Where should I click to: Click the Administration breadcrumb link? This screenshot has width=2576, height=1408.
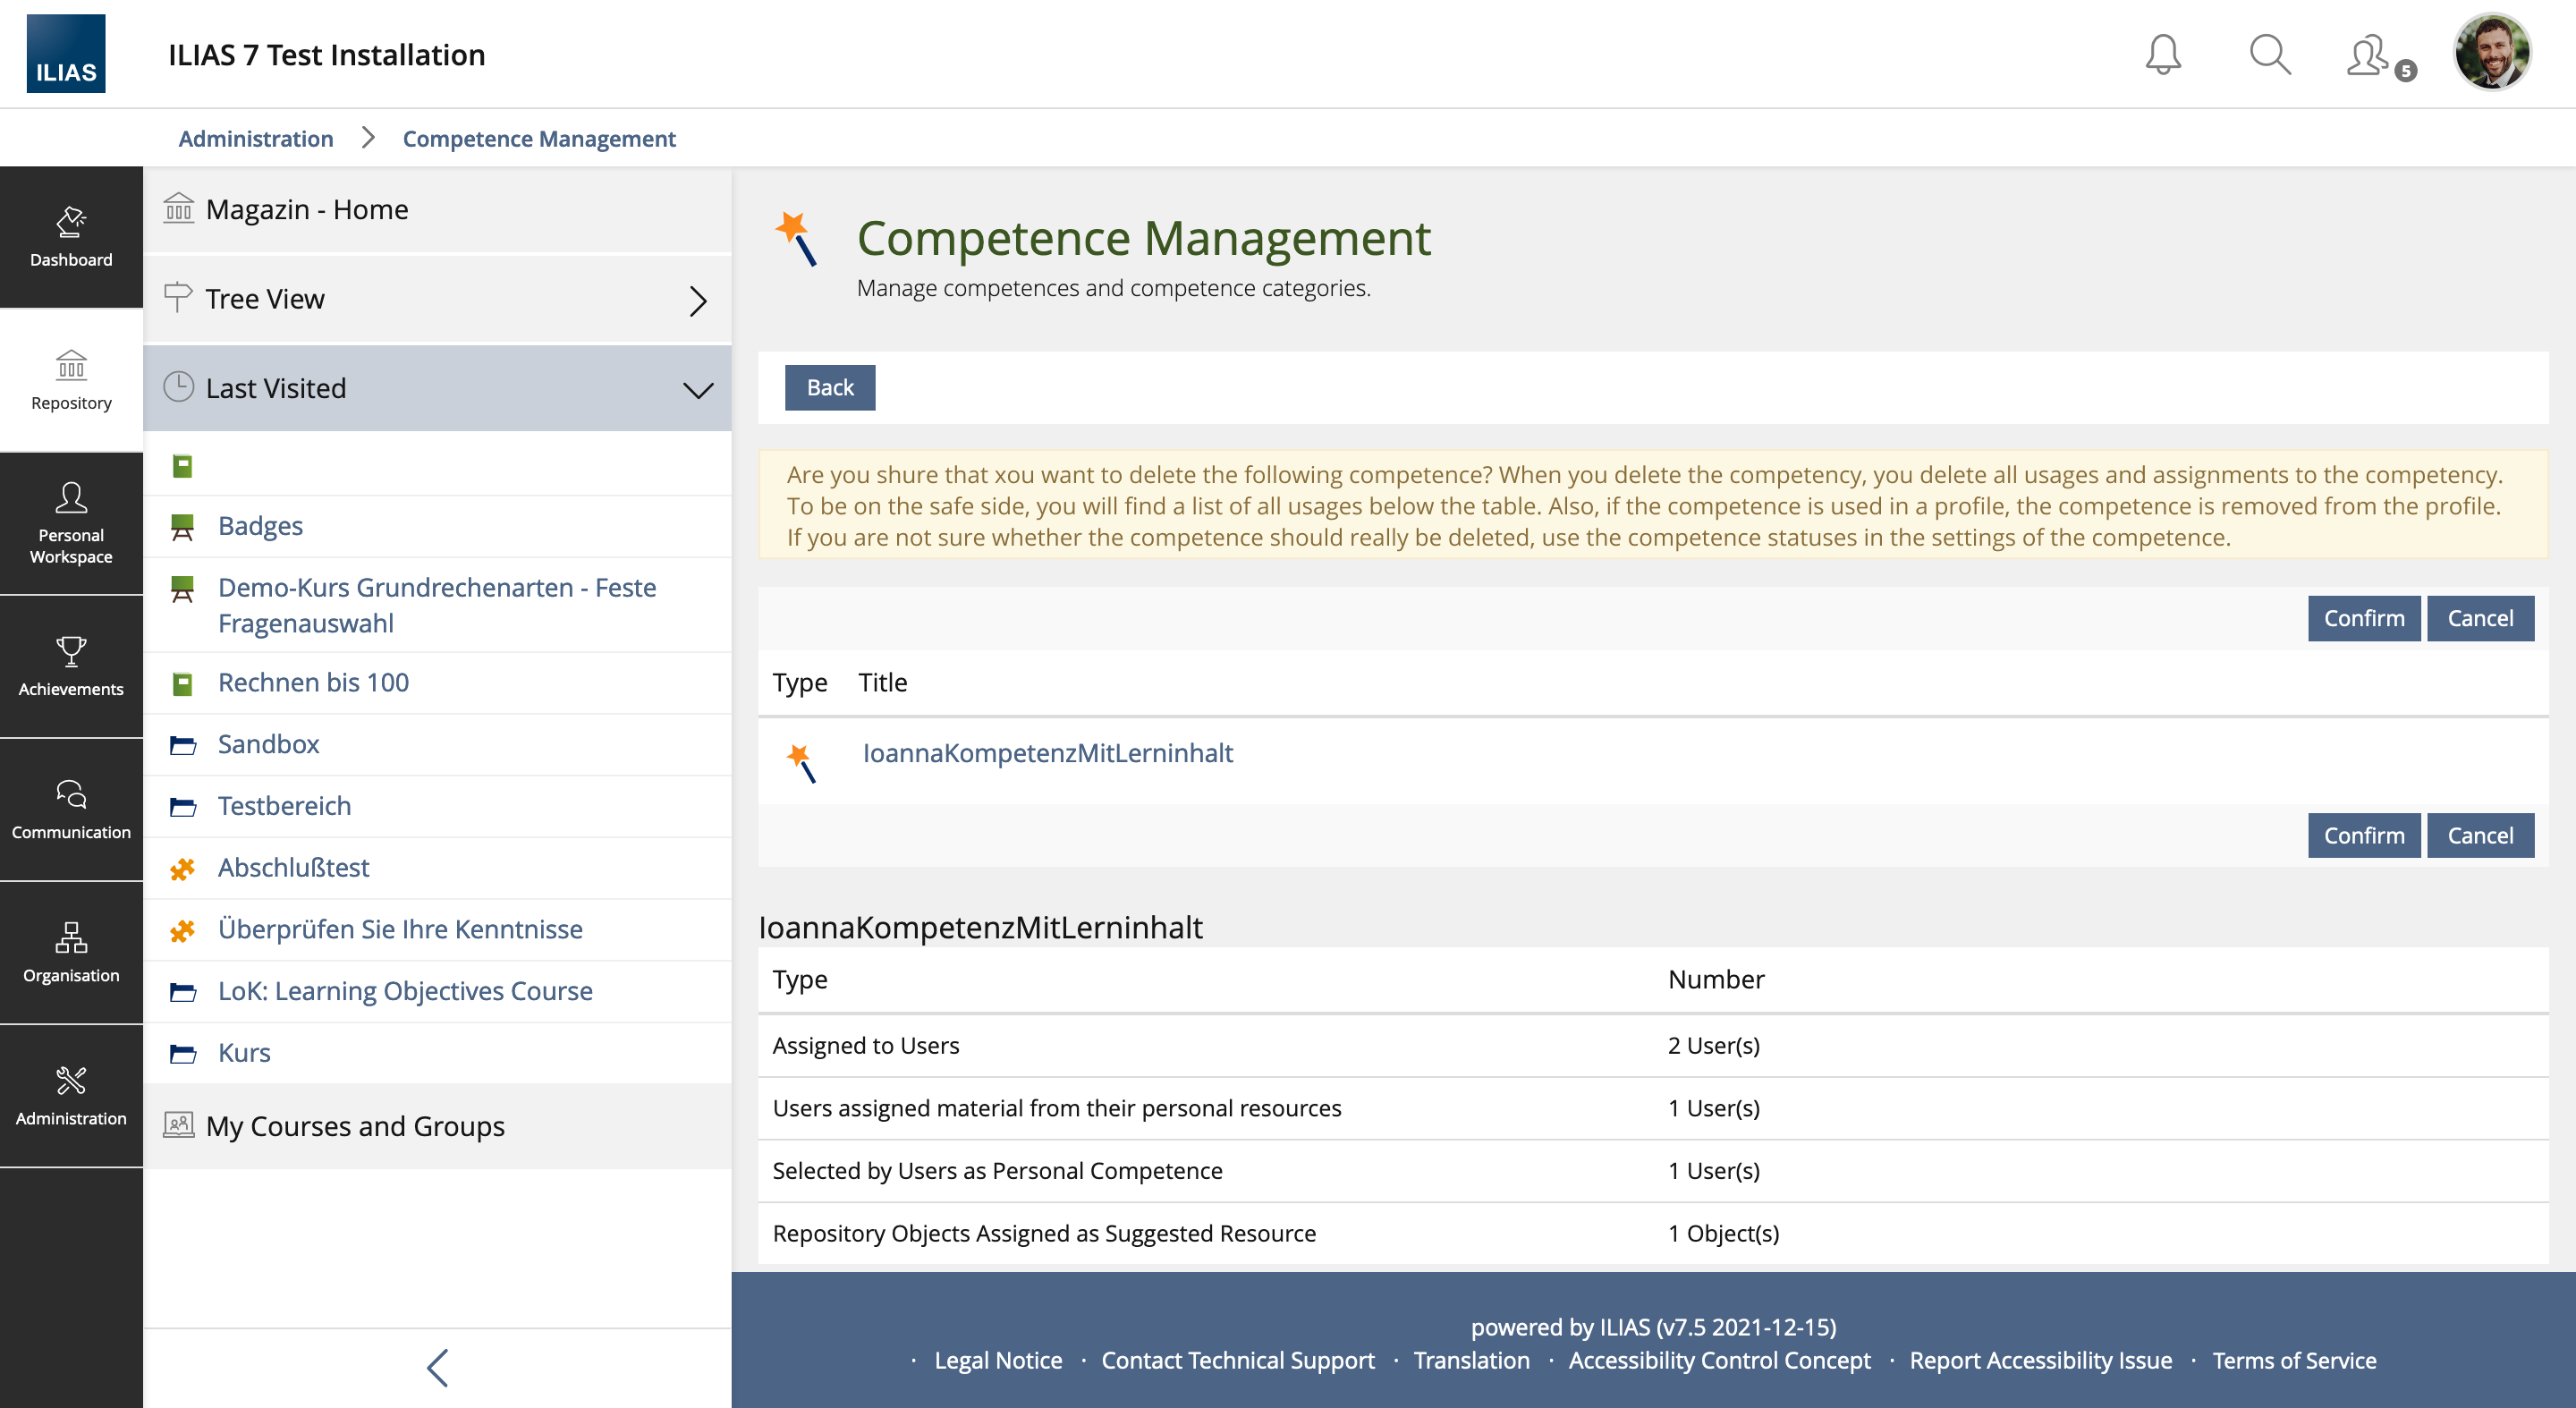[255, 138]
